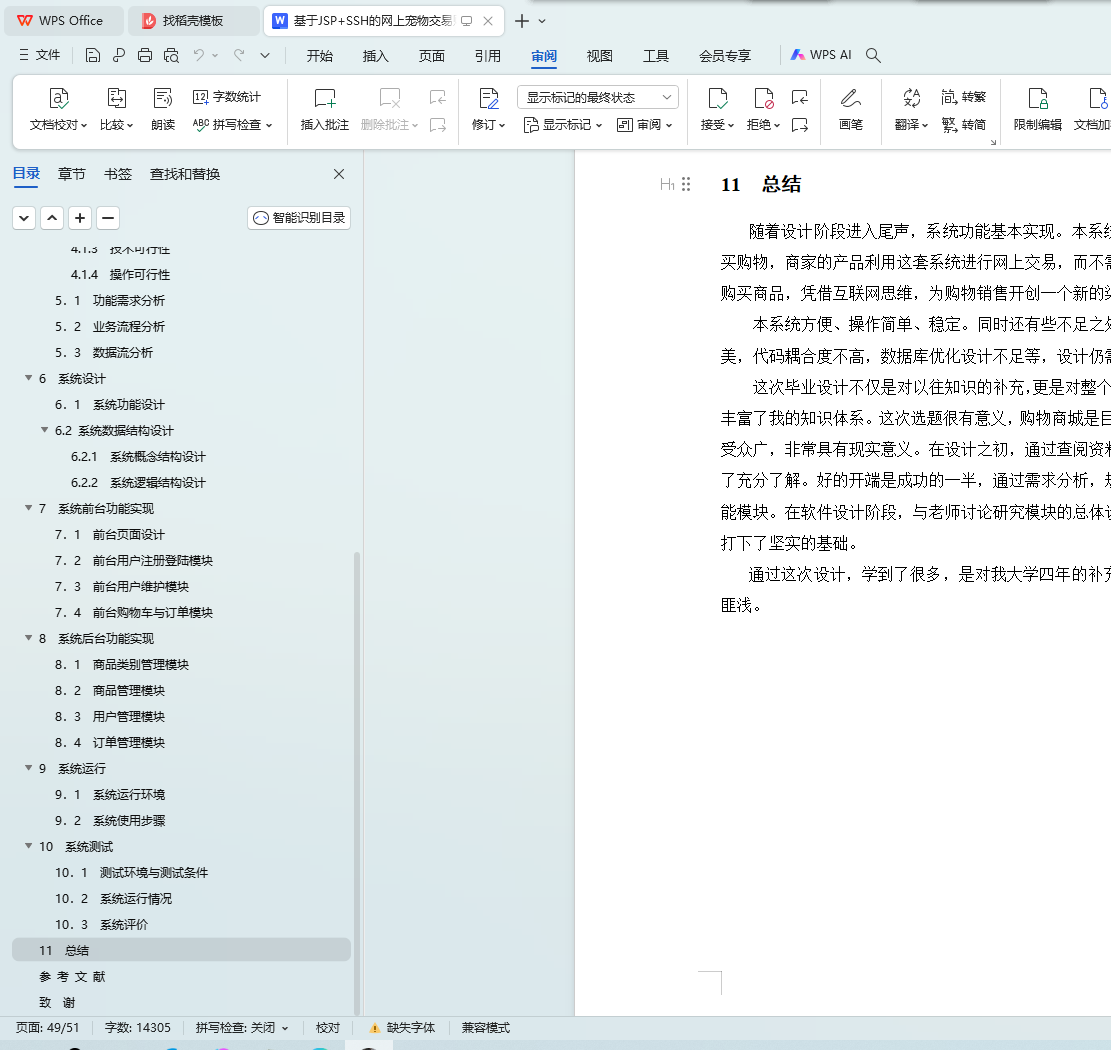
Task: Convert text with 转繁
Action: point(964,96)
